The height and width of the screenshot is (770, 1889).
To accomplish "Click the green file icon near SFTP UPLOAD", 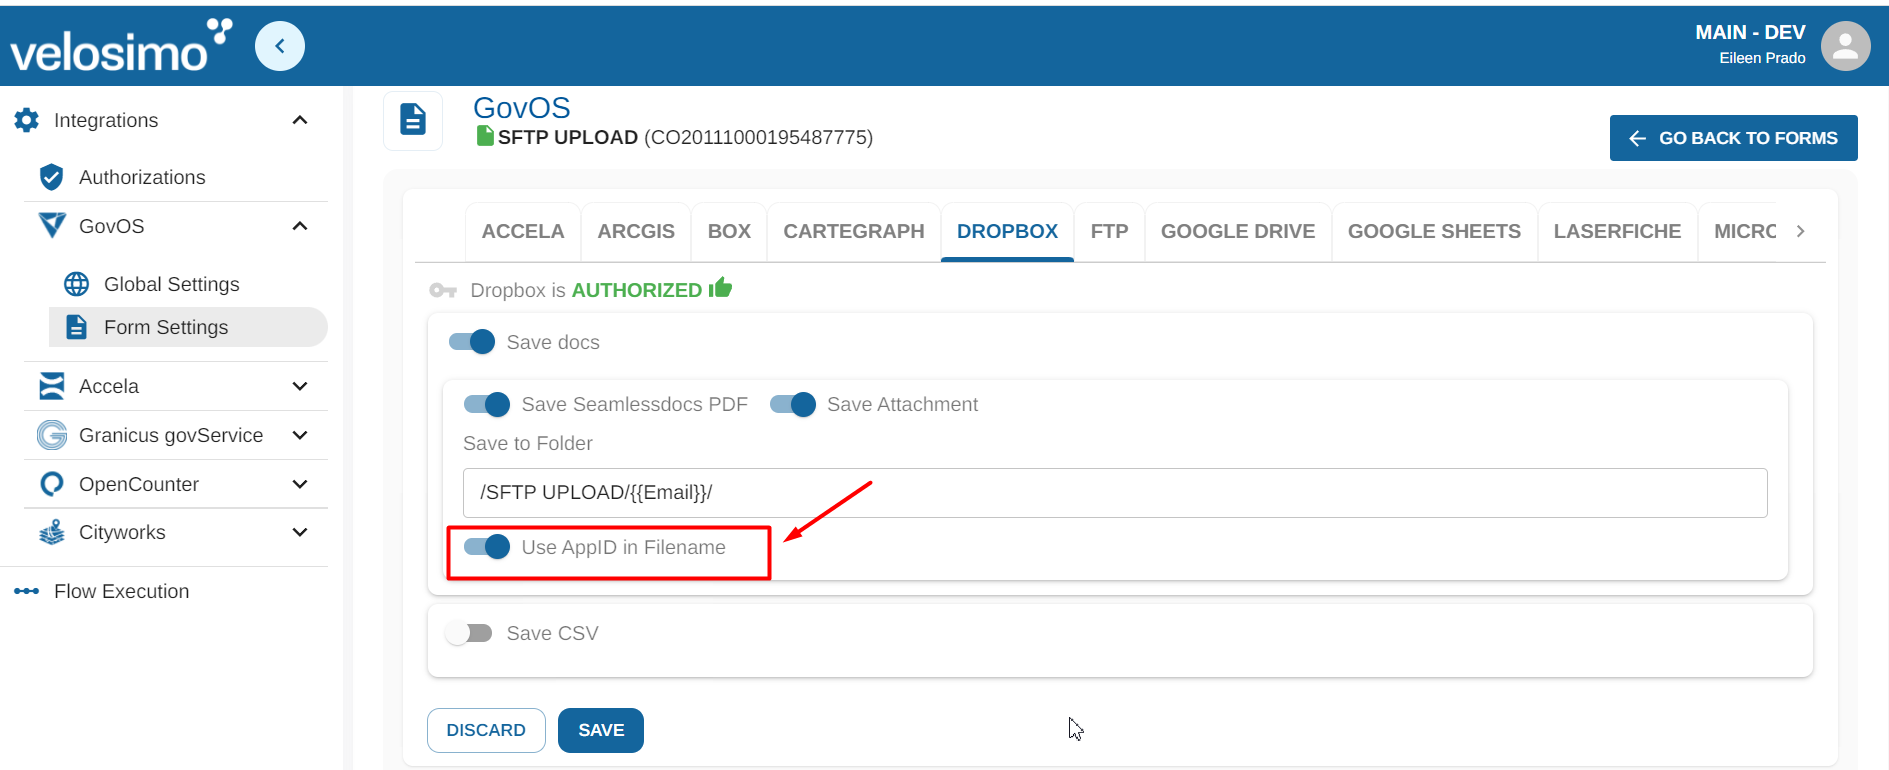I will point(485,136).
